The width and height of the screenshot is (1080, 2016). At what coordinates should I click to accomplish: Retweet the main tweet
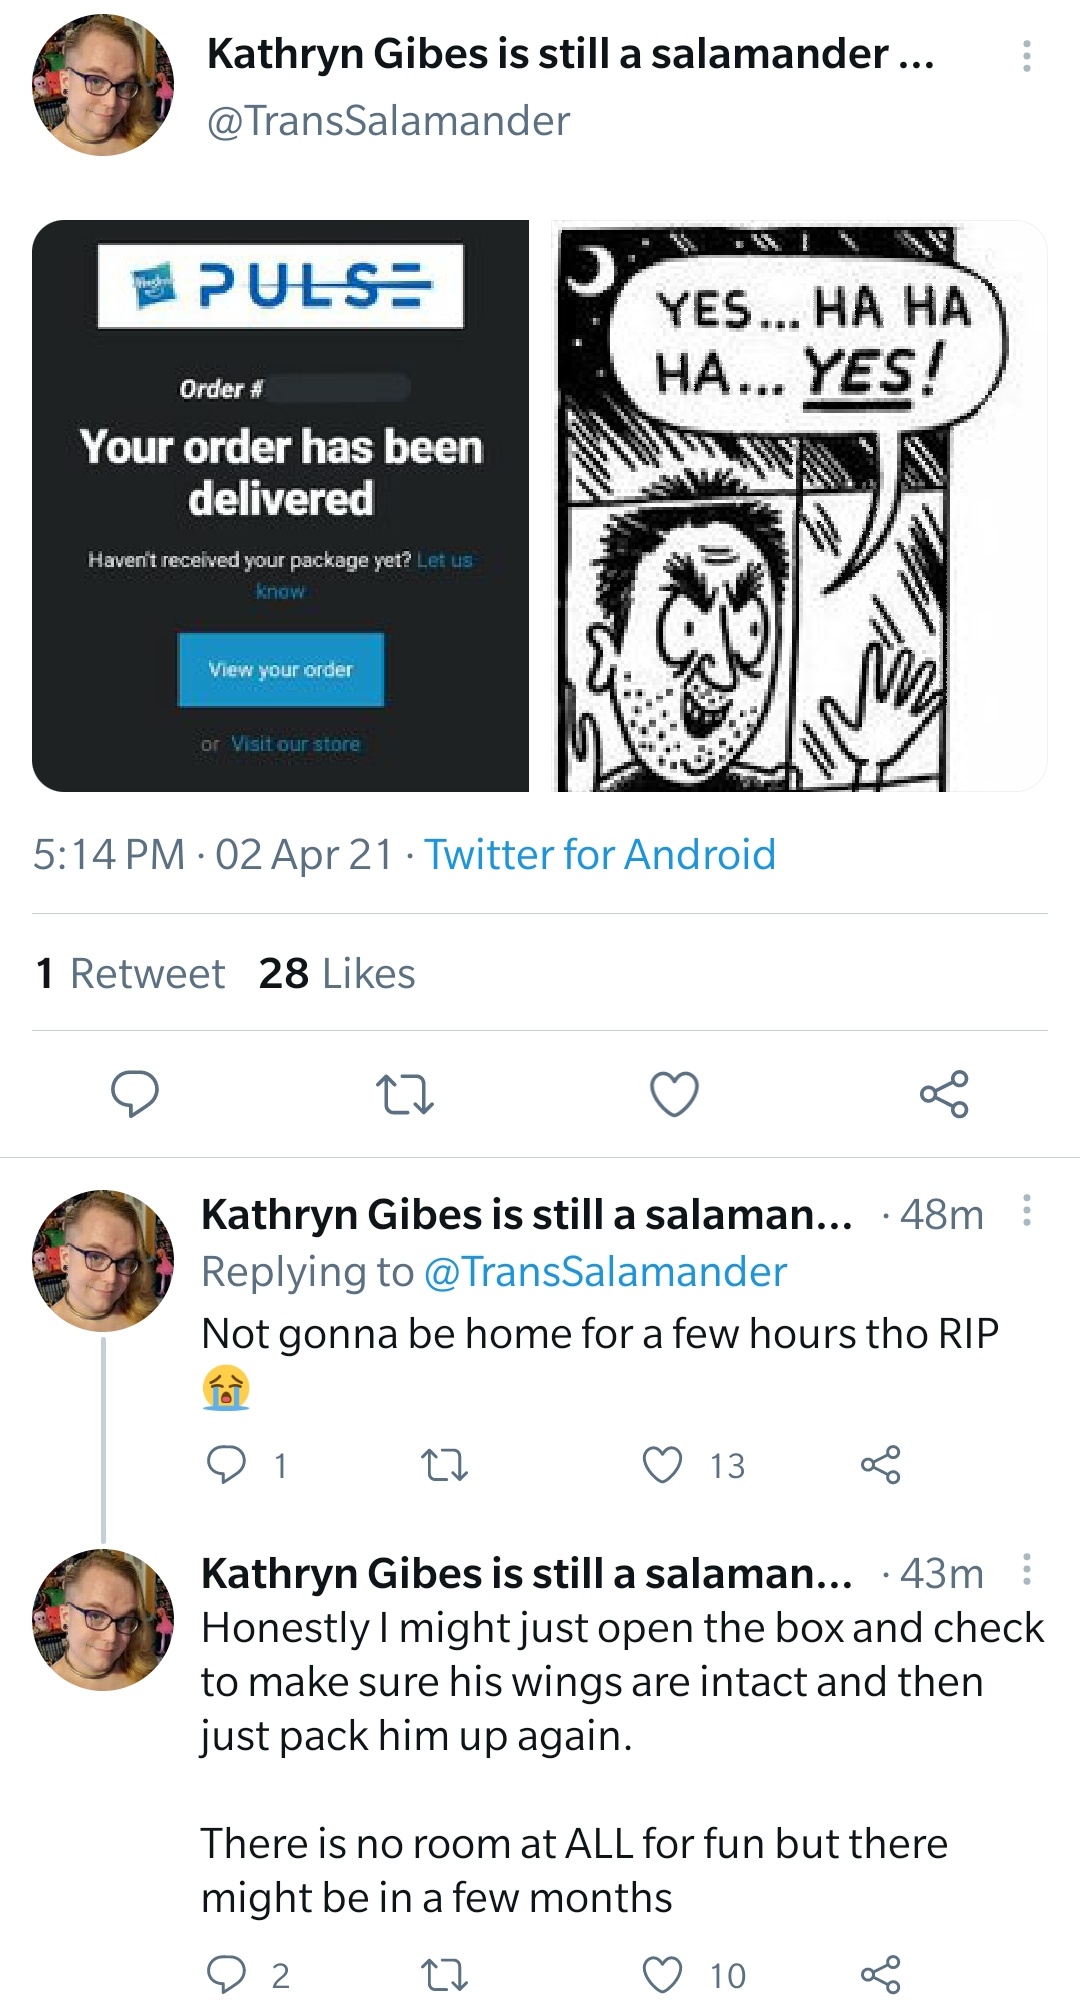point(404,1094)
